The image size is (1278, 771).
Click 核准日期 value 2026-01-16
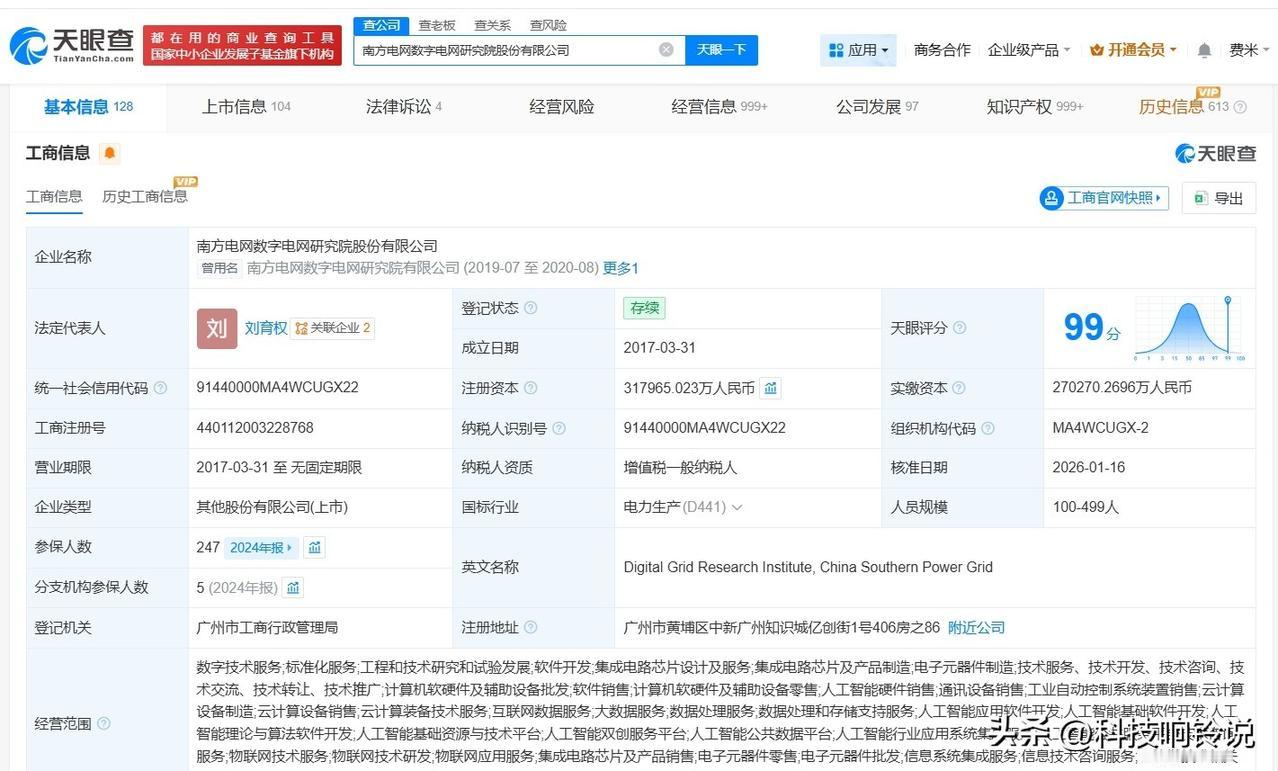click(1088, 467)
